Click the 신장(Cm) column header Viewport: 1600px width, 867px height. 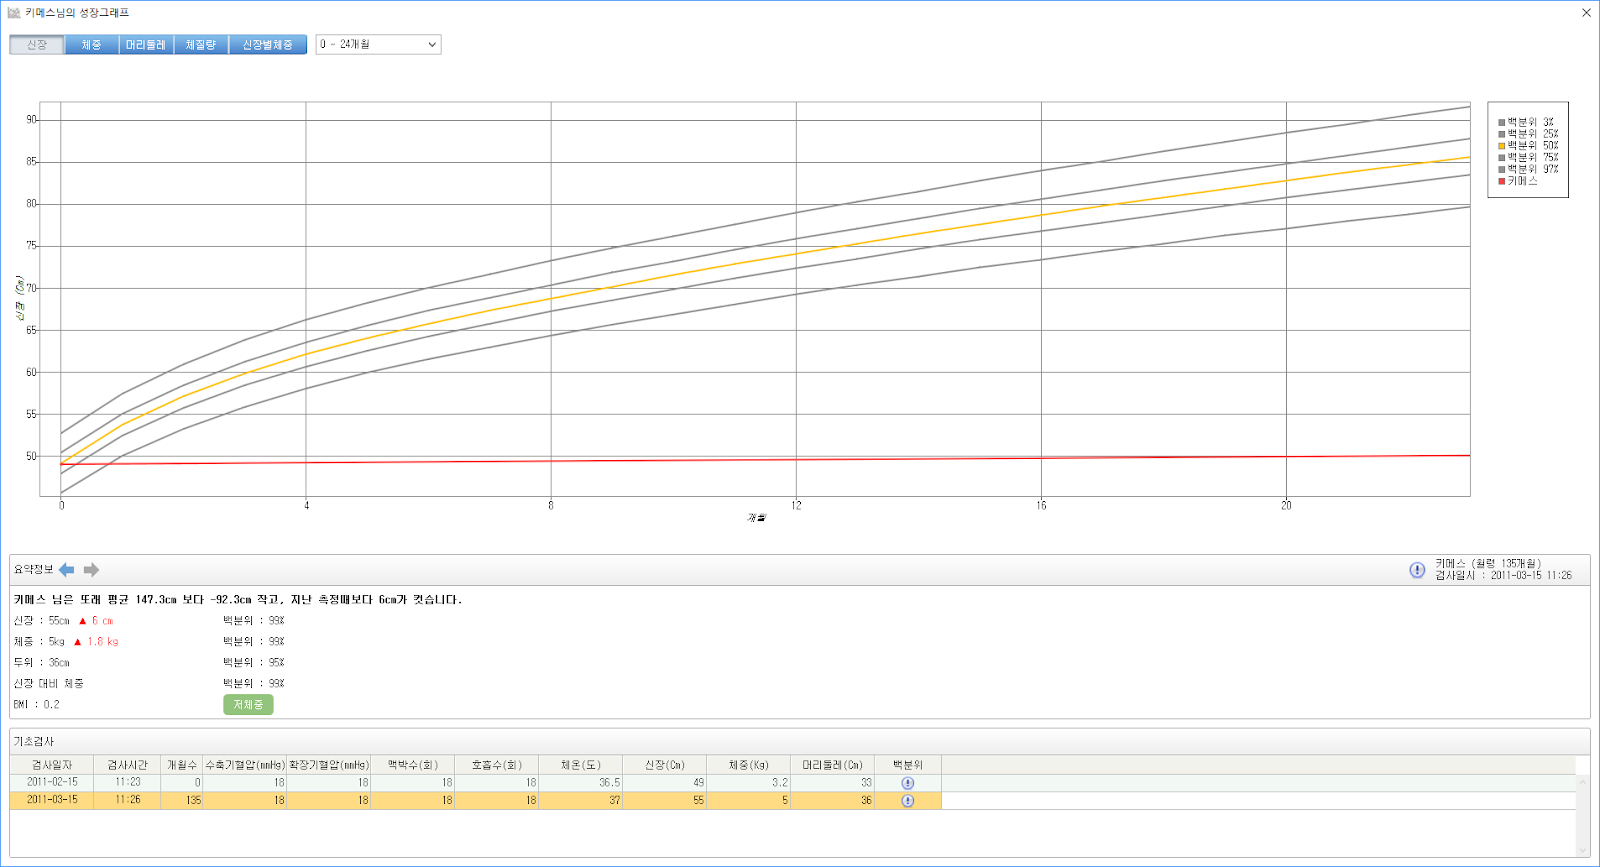(664, 765)
